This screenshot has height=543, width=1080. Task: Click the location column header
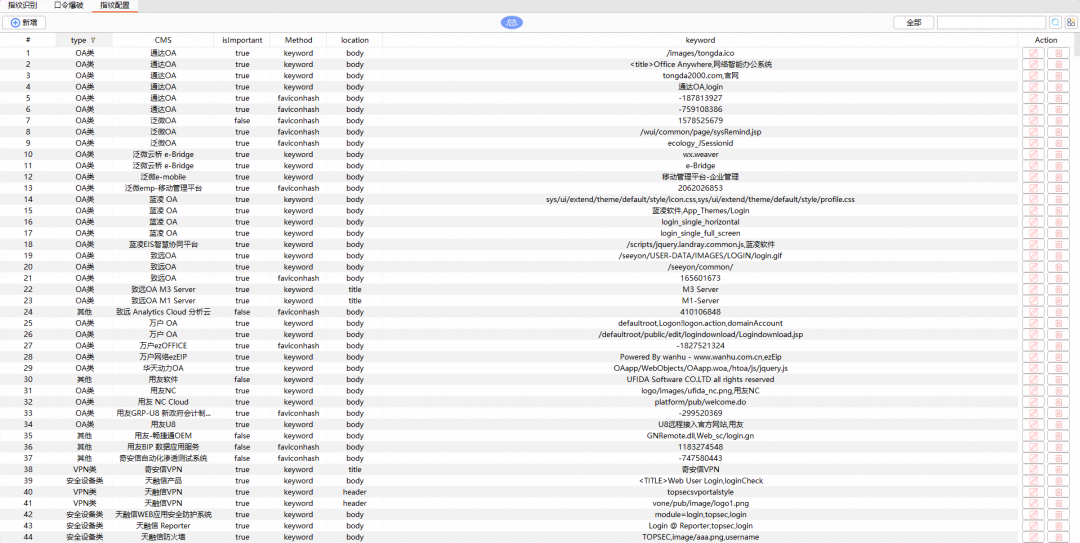(355, 40)
